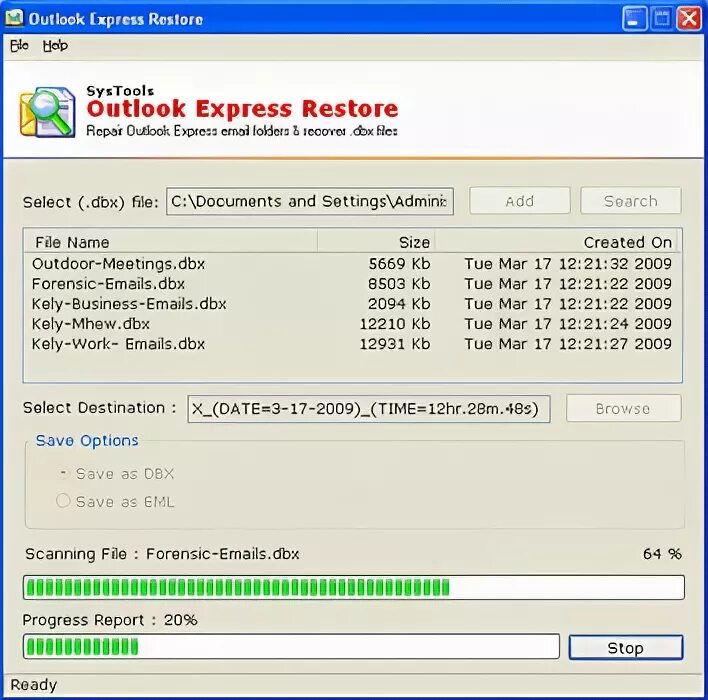Click the 8503 Kb size cell
708x700 pixels.
(x=399, y=284)
